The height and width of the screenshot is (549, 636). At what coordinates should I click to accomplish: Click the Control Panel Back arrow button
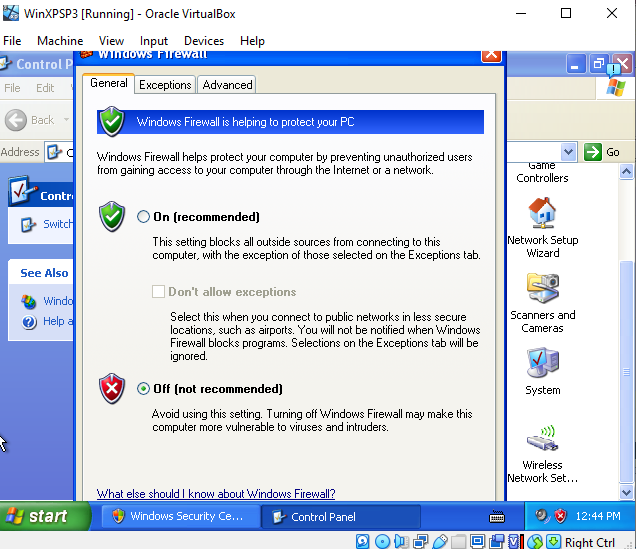[x=16, y=120]
